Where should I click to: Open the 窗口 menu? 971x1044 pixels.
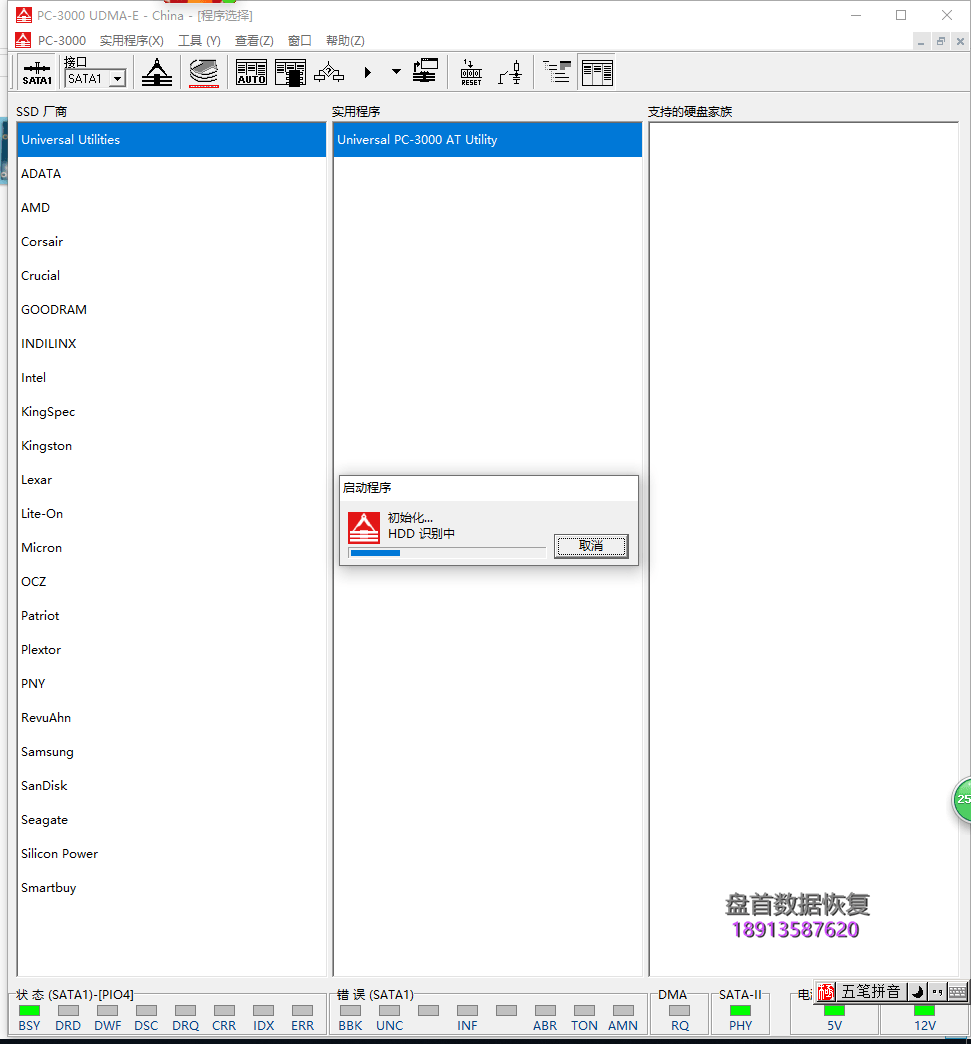[x=300, y=41]
